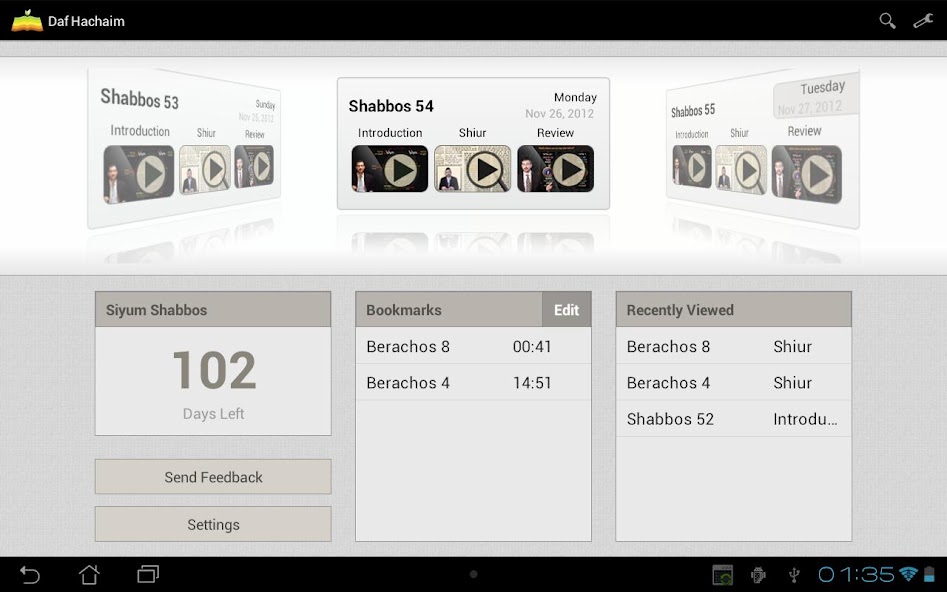Select Berachos 8 Shiur in Recently Viewed
This screenshot has height=592, width=947.
(x=733, y=347)
